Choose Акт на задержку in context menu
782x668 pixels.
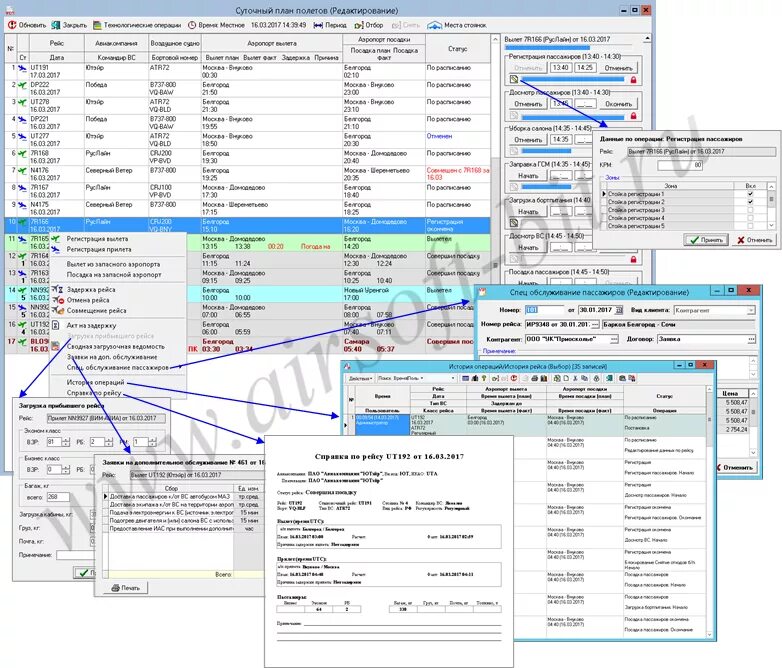tap(91, 325)
